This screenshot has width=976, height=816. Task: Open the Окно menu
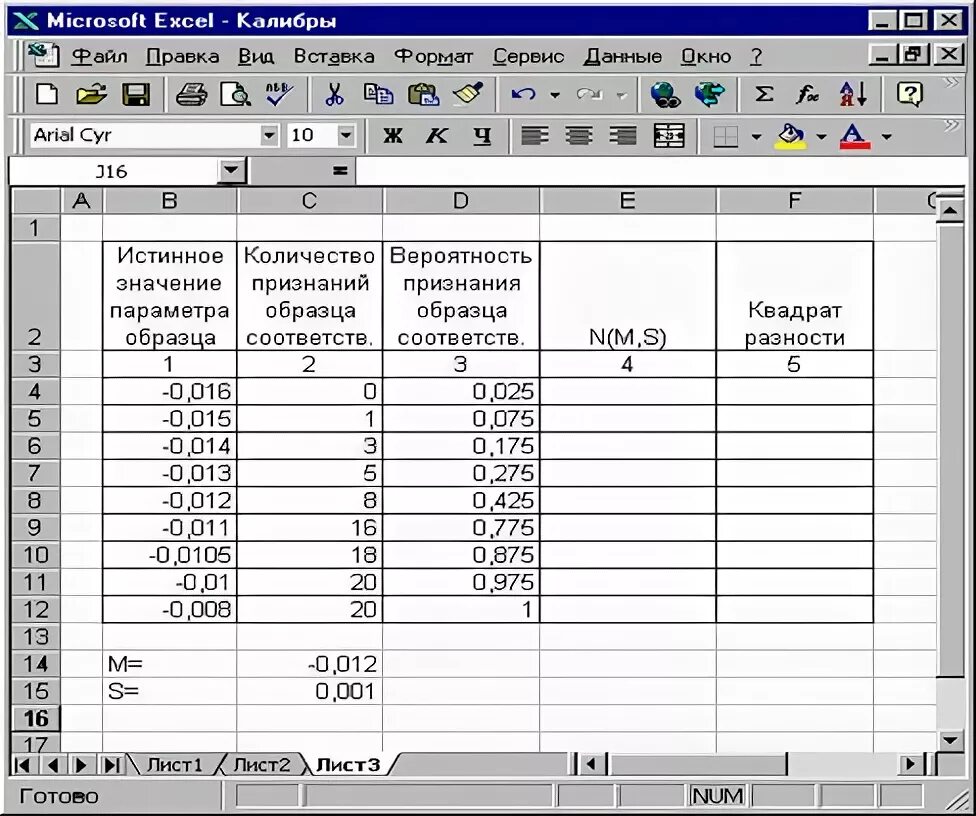[x=705, y=56]
